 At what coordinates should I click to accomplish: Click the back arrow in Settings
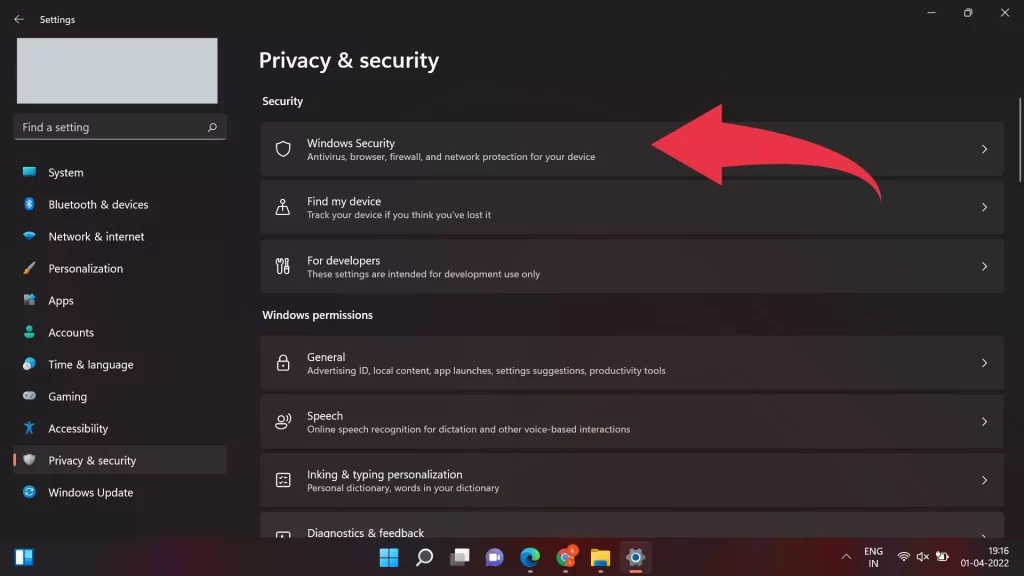click(19, 20)
